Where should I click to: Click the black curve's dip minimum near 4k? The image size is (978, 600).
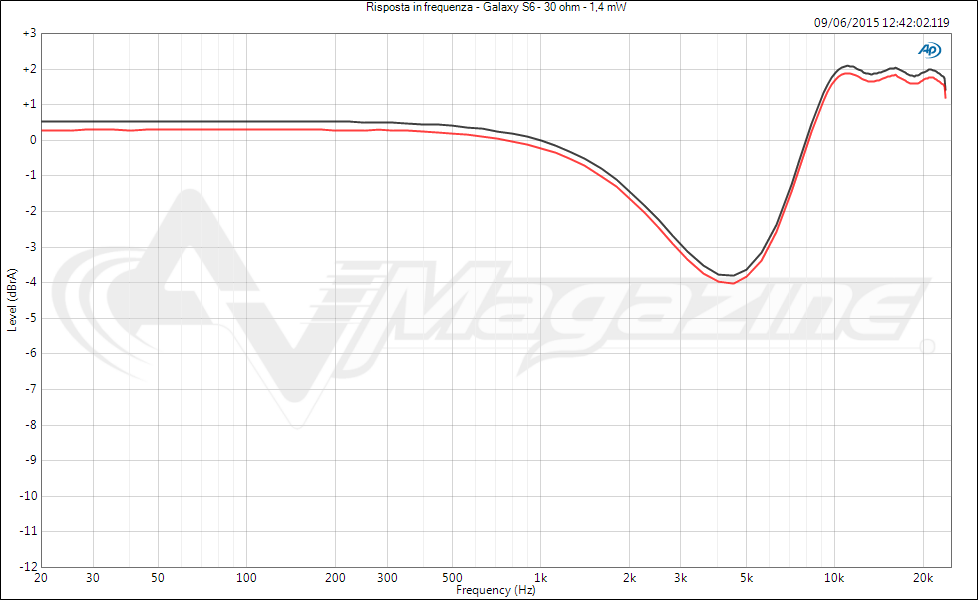731,275
